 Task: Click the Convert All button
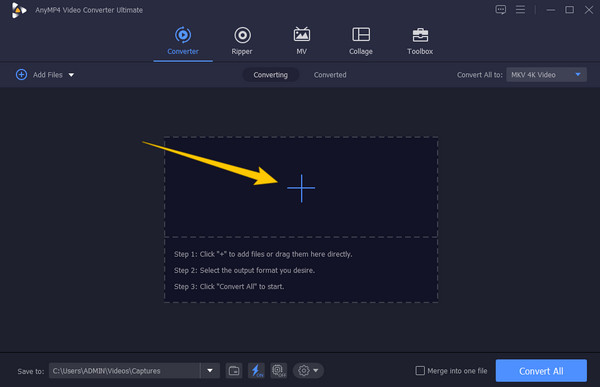(541, 371)
